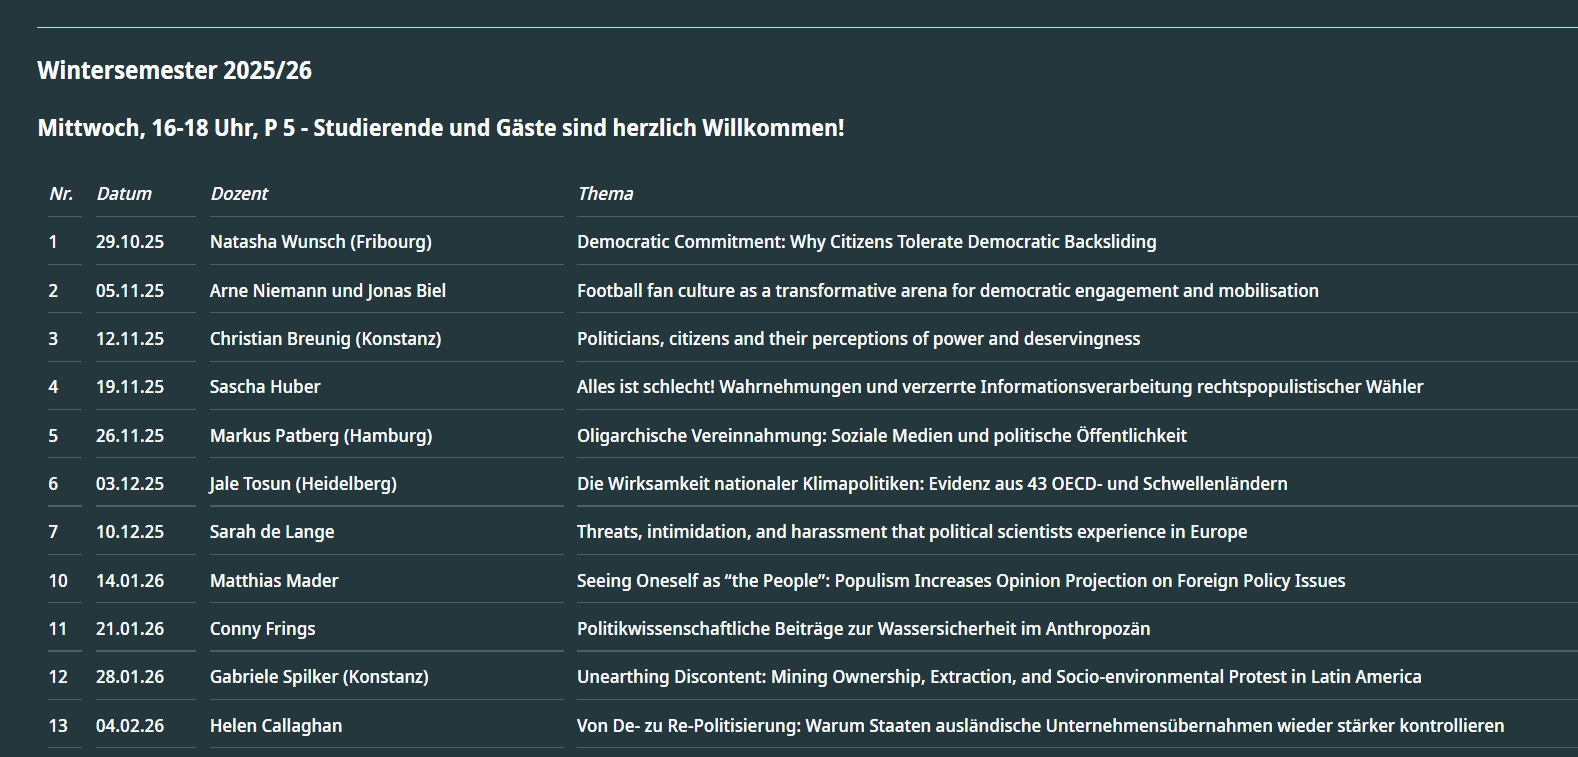Click the date 05.11.25
The height and width of the screenshot is (757, 1578).
(130, 291)
